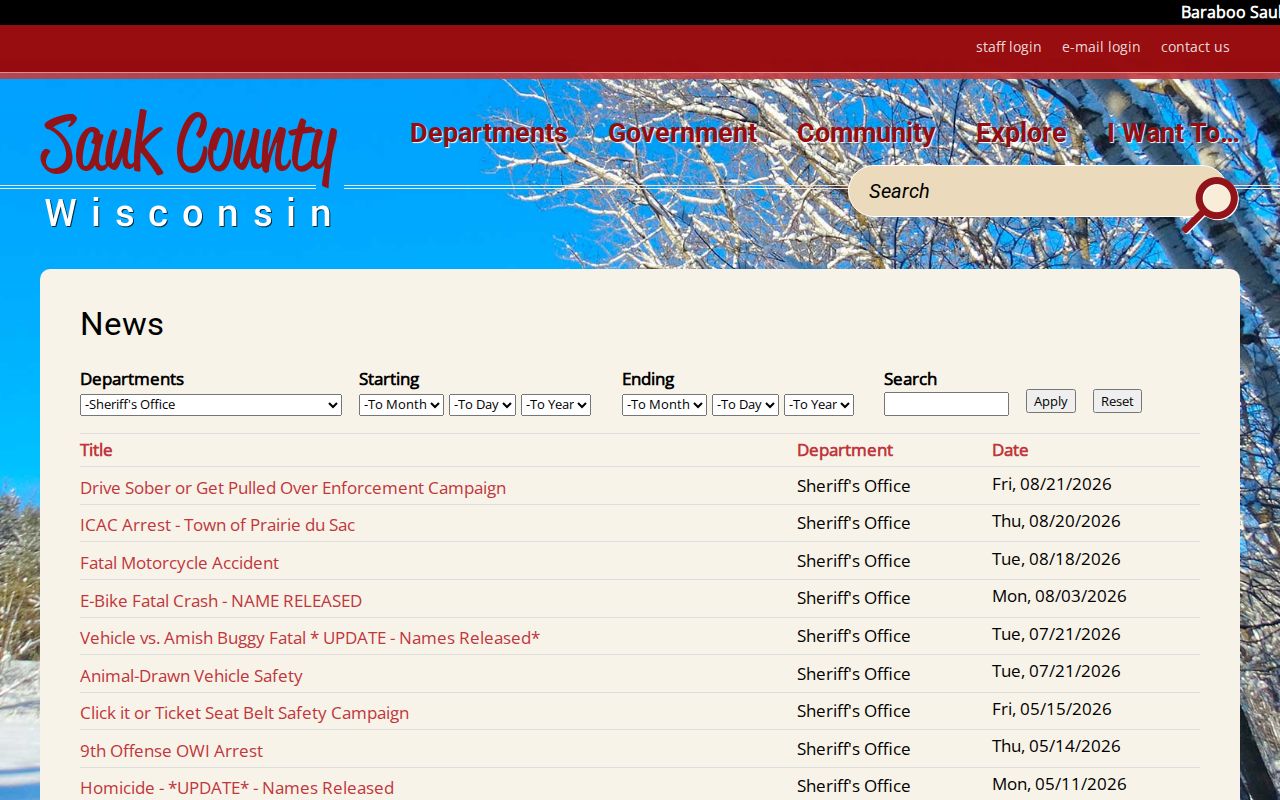Screen dimensions: 1280x800
Task: Open the Explore main menu
Action: point(1021,133)
